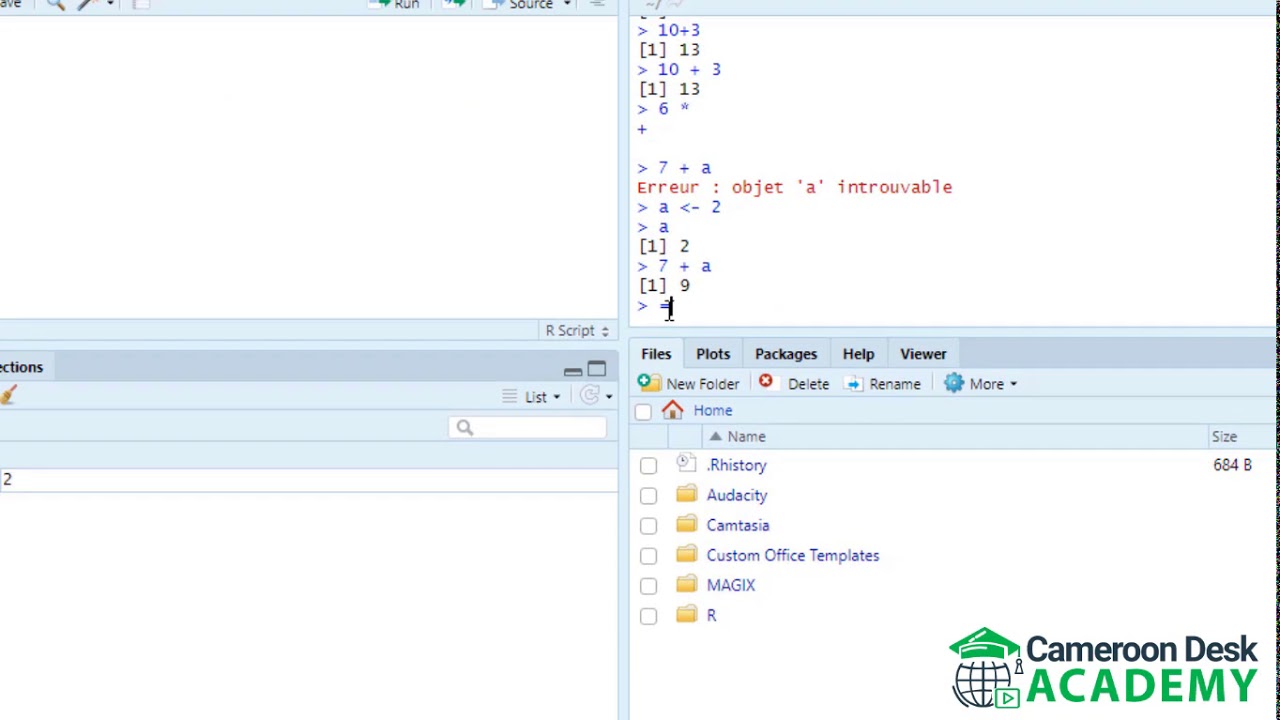Viewport: 1280px width, 720px height.
Task: Open the dropdown arrow beside environment refresh
Action: click(x=608, y=397)
